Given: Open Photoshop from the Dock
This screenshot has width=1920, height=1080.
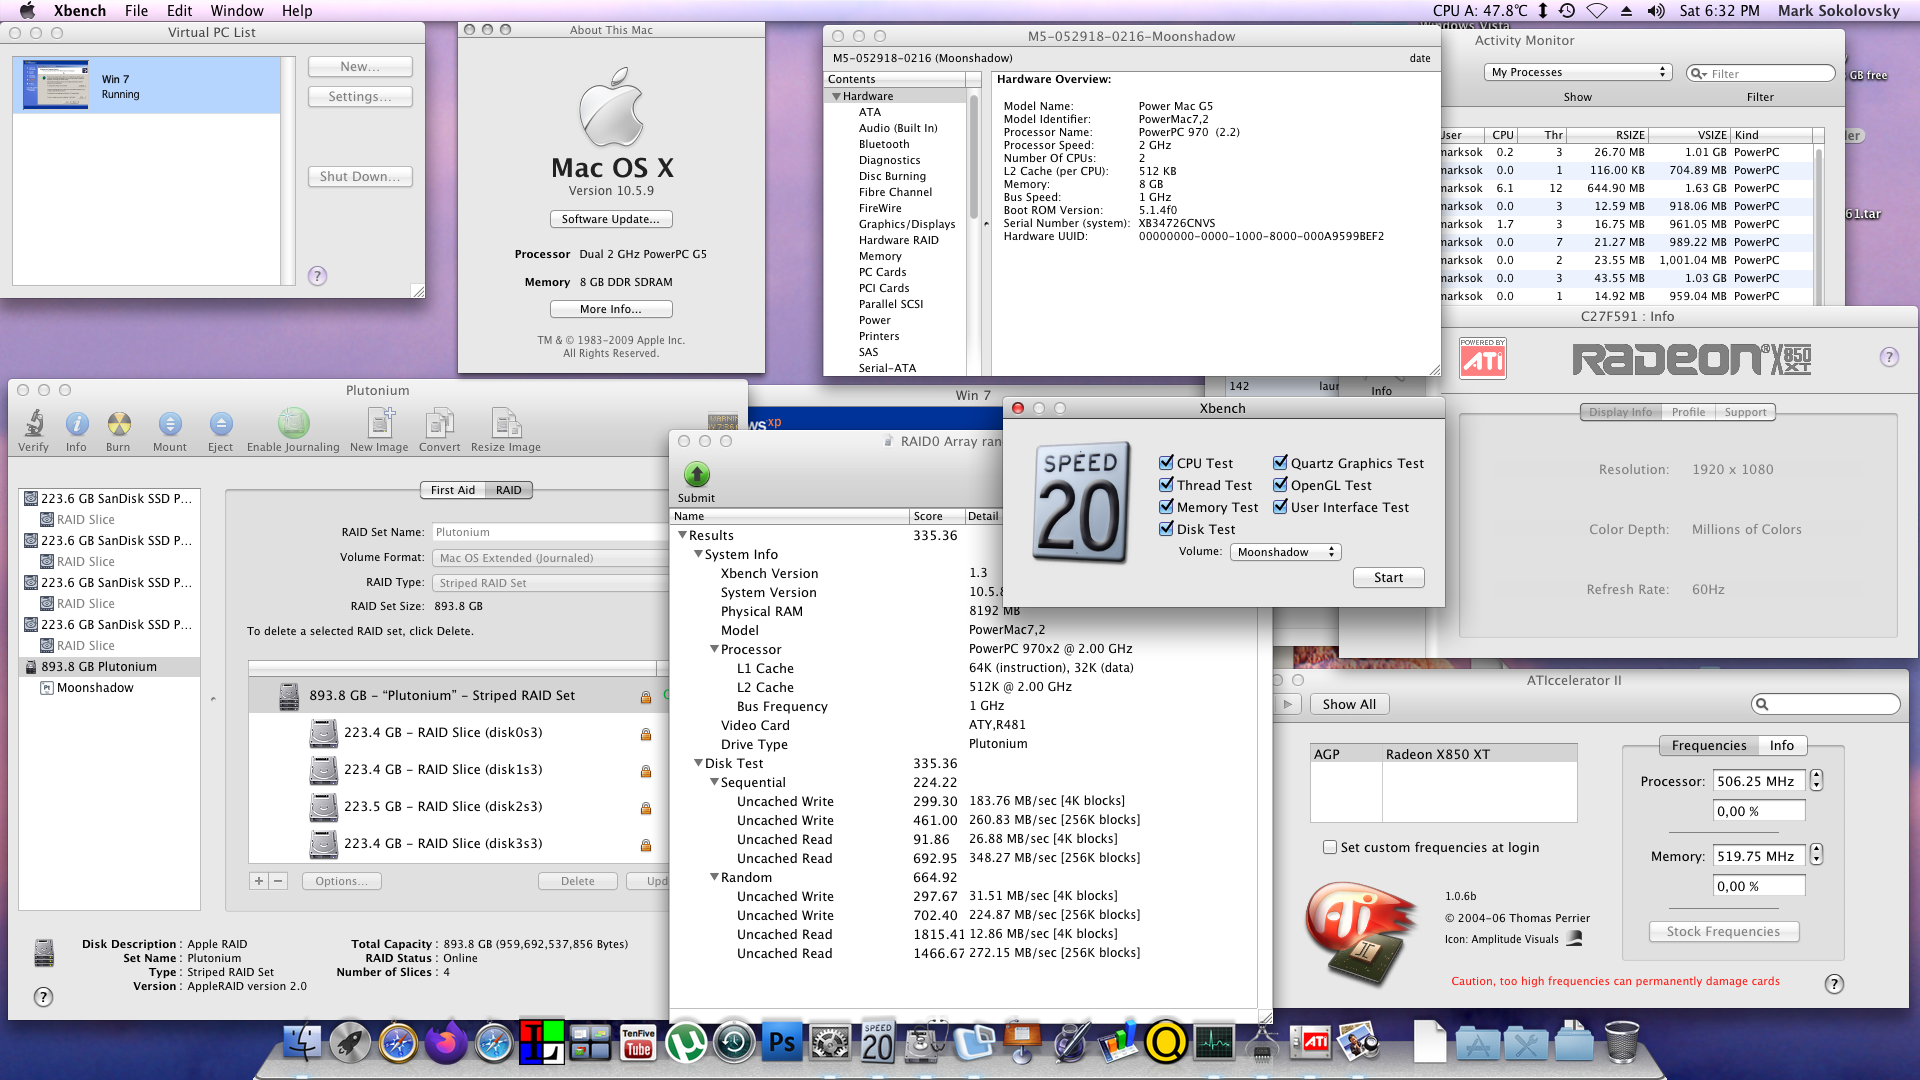Looking at the screenshot, I should coord(781,1043).
